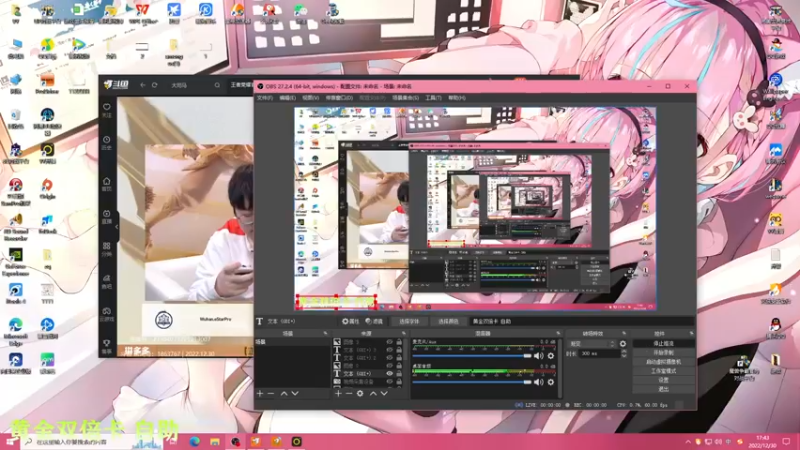Move the scene up in the Scenes panel
800x450 pixels.
tap(284, 393)
